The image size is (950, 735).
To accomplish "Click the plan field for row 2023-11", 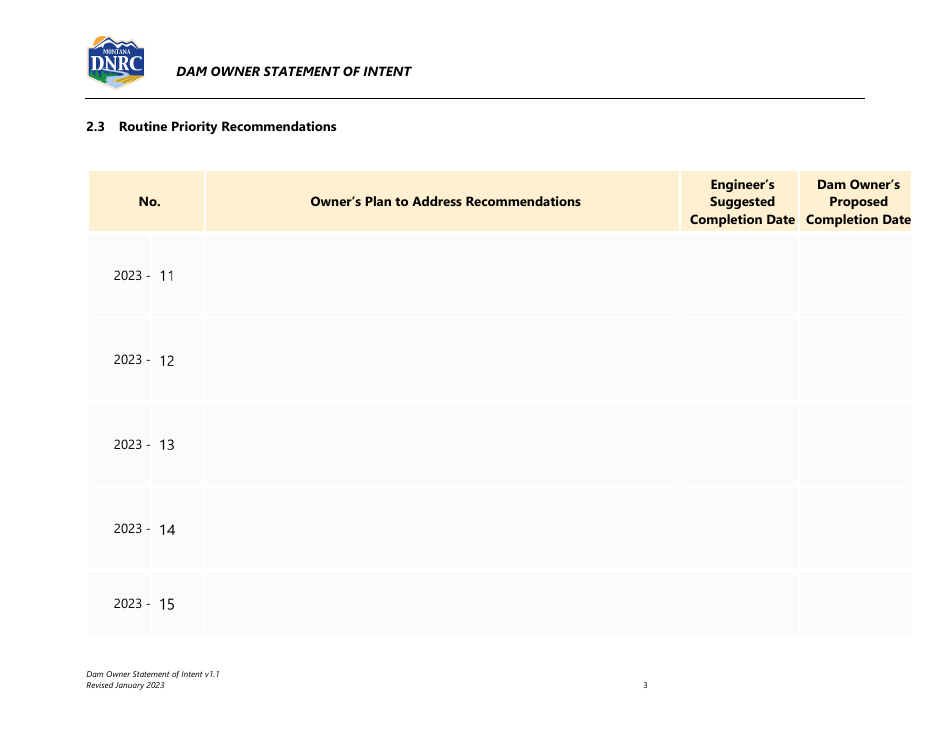I will coord(442,275).
